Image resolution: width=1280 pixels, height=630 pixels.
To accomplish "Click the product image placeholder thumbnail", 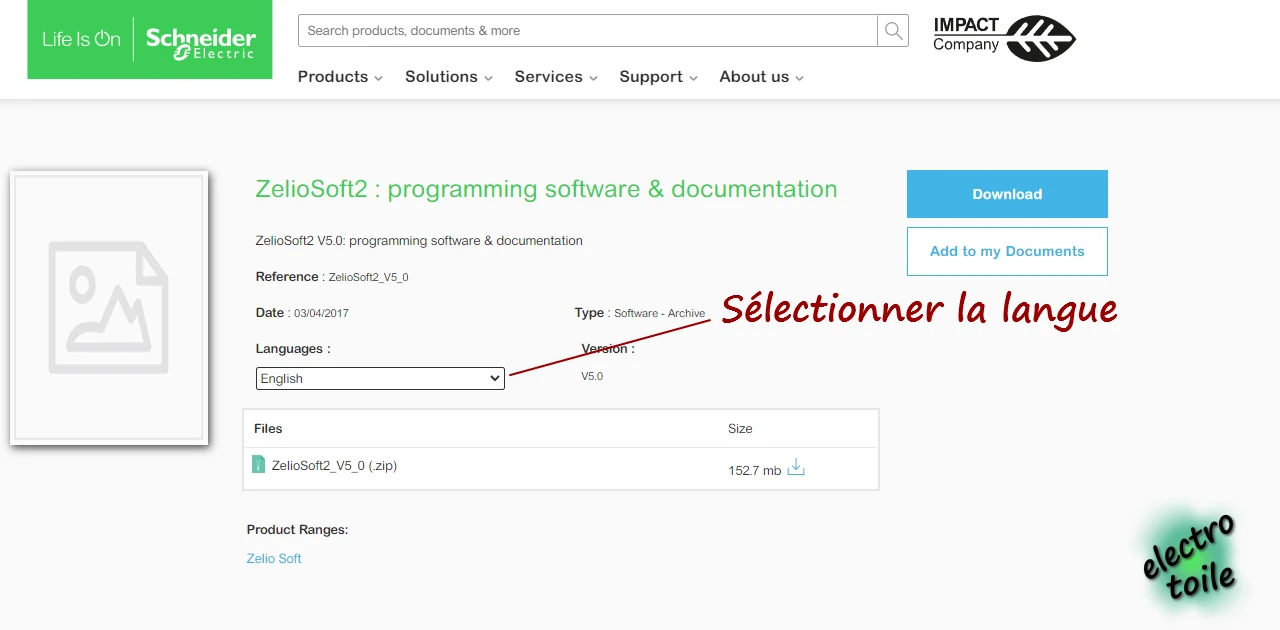I will [x=109, y=308].
